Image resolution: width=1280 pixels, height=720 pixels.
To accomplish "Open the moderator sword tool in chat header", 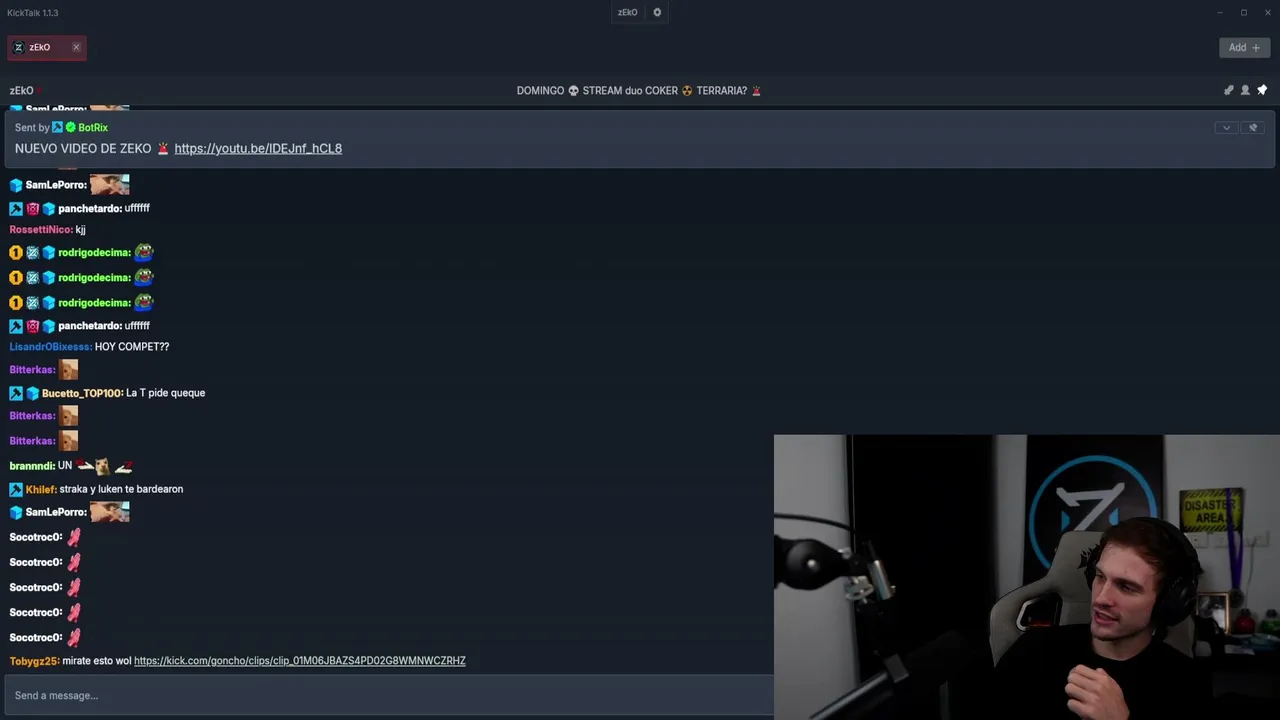I will click(x=1229, y=90).
